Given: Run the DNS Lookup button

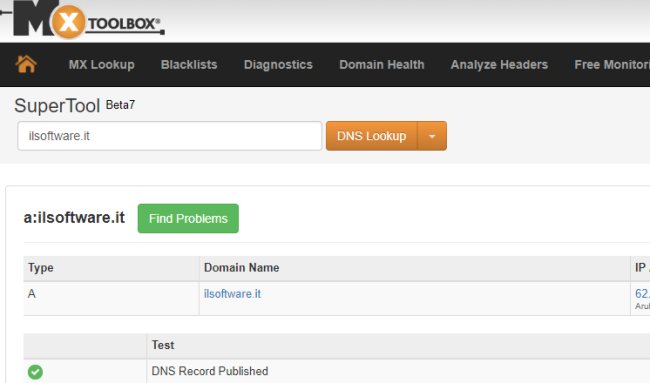Looking at the screenshot, I should pyautogui.click(x=371, y=136).
